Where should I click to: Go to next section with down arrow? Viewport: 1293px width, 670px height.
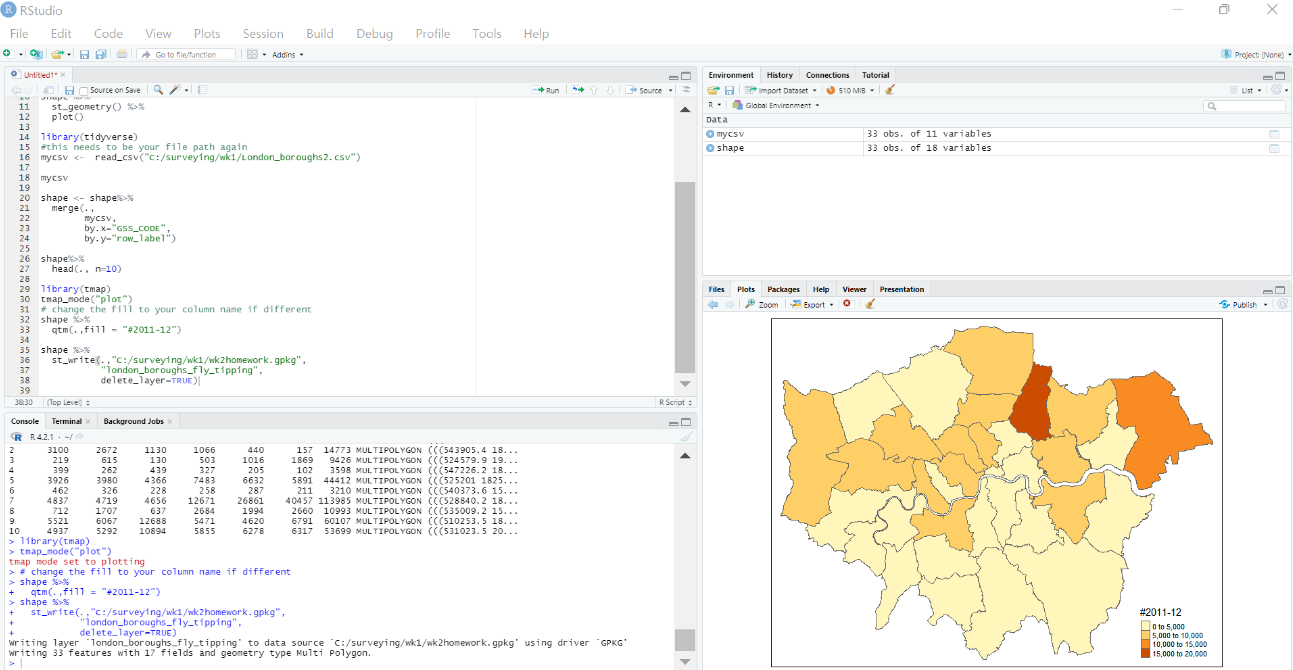(x=609, y=90)
